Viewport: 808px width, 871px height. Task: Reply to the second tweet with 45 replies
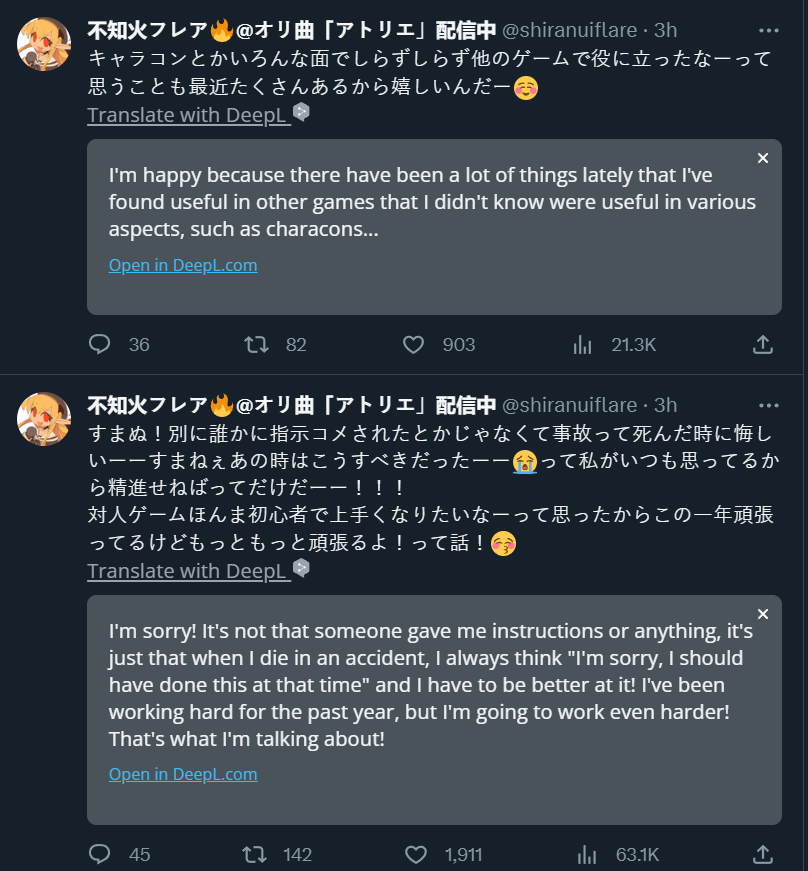(100, 855)
